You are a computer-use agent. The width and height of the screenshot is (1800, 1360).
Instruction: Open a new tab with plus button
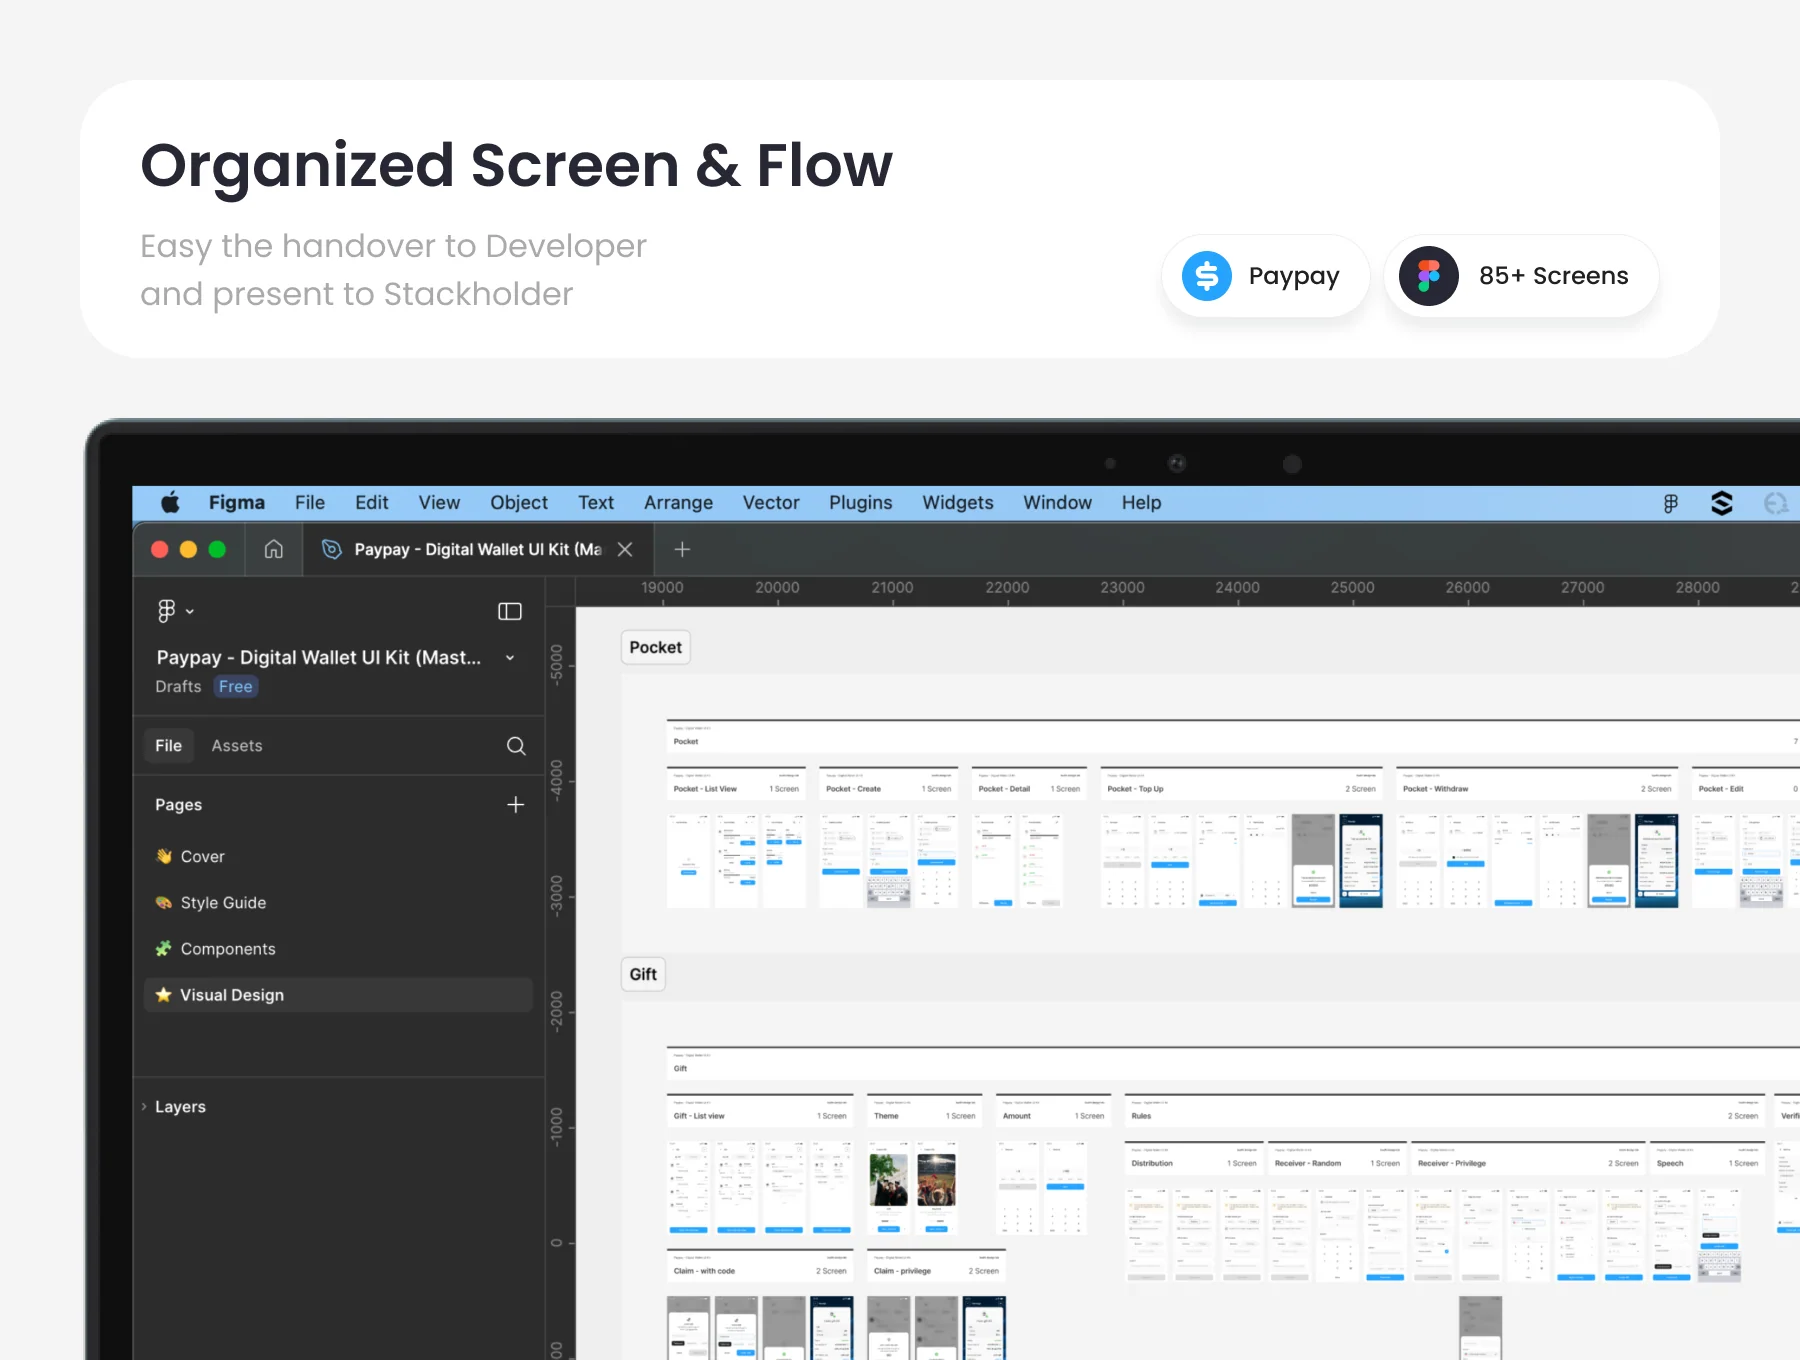tap(682, 549)
